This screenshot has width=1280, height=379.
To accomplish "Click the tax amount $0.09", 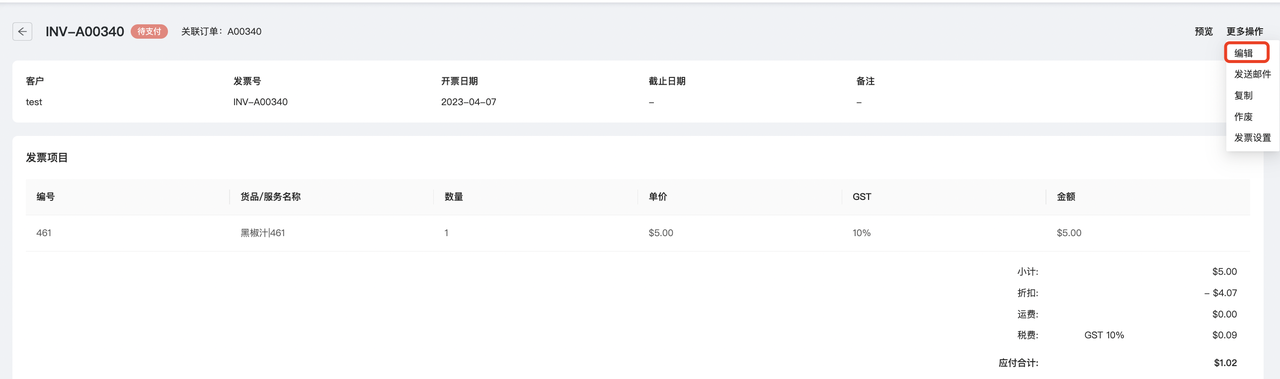I will [x=1225, y=335].
